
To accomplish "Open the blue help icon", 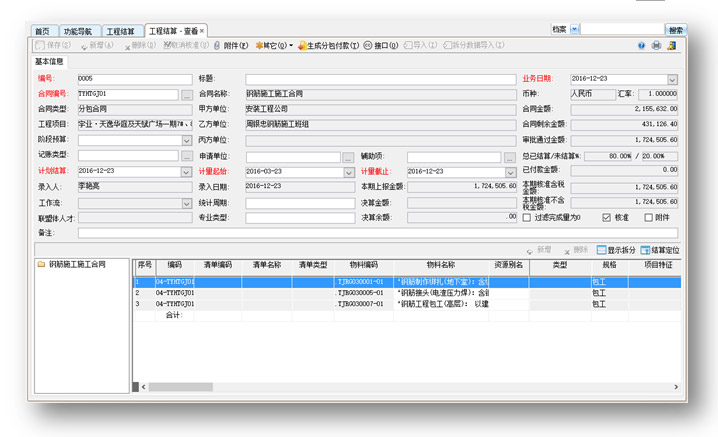I will coord(642,45).
